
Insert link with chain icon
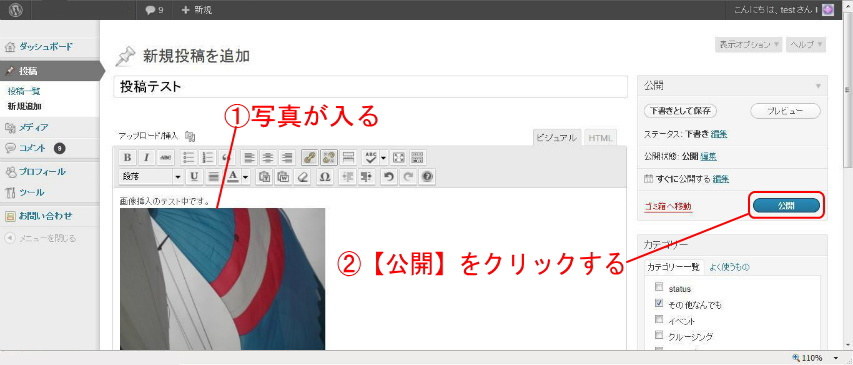coord(310,158)
